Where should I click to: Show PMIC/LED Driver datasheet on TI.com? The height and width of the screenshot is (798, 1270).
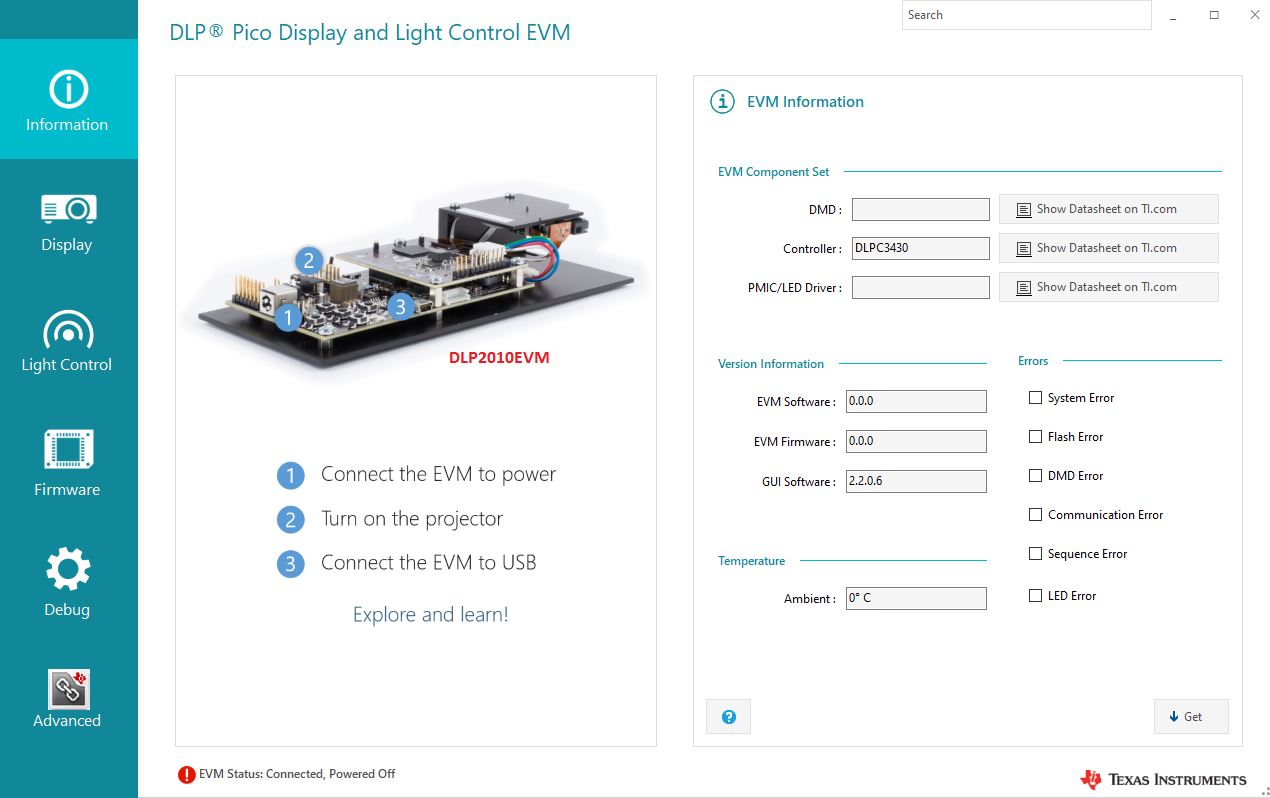click(1108, 287)
